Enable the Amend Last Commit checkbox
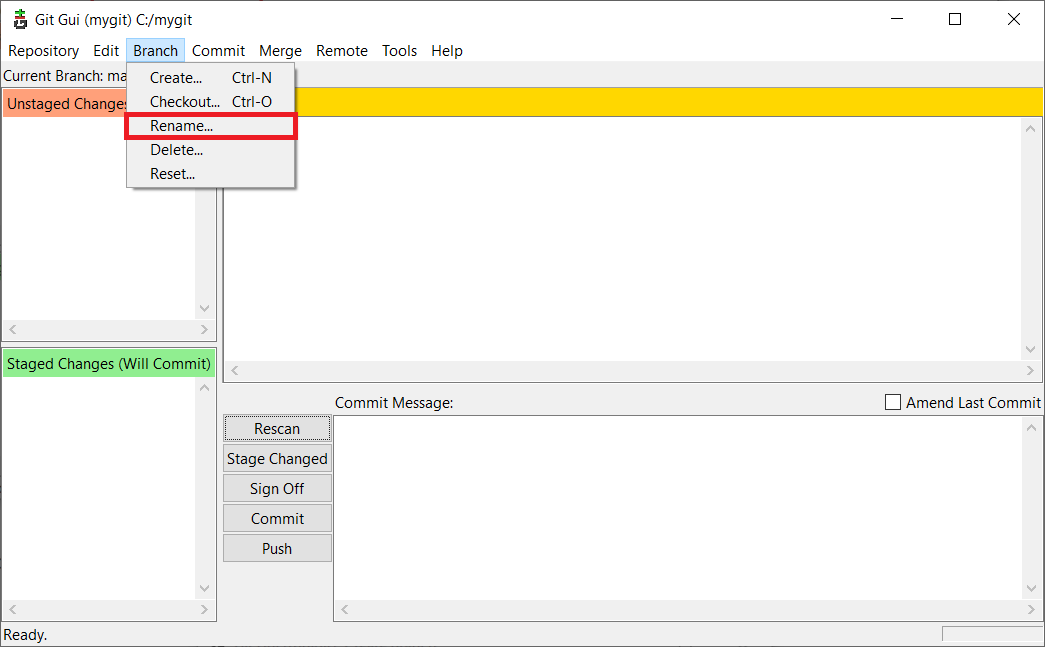Screen dimensions: 1045x647 893,402
